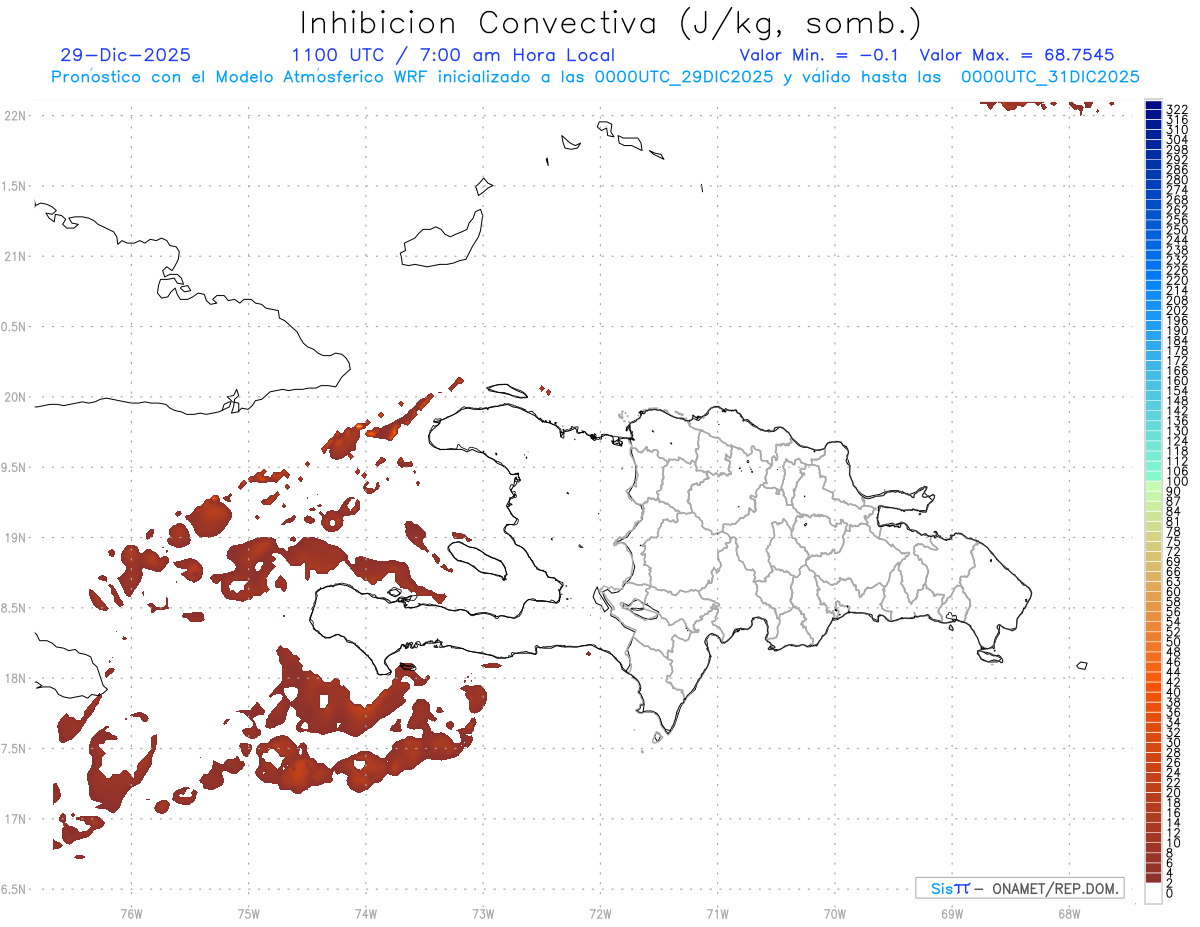Click the "74W" longitude label
Viewport: 1200px width, 927px height.
pyautogui.click(x=365, y=913)
